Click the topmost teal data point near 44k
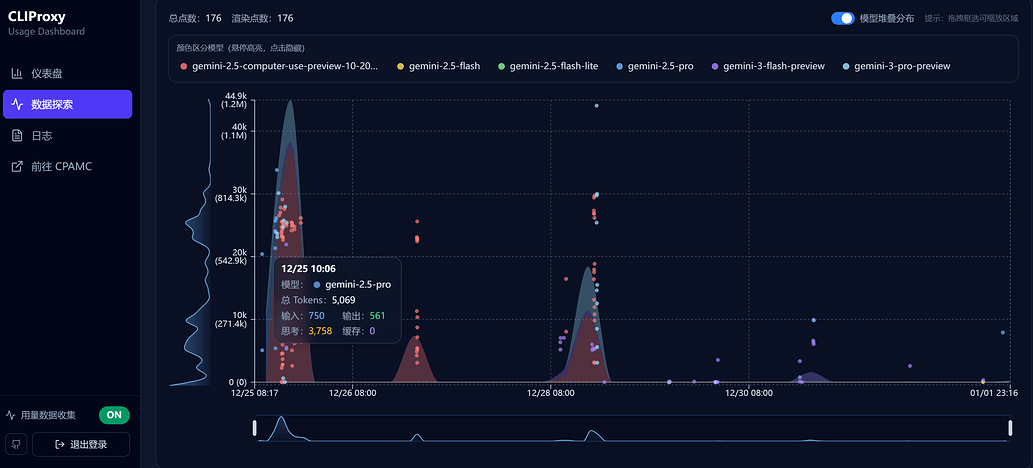The width and height of the screenshot is (1033, 468). (x=596, y=105)
